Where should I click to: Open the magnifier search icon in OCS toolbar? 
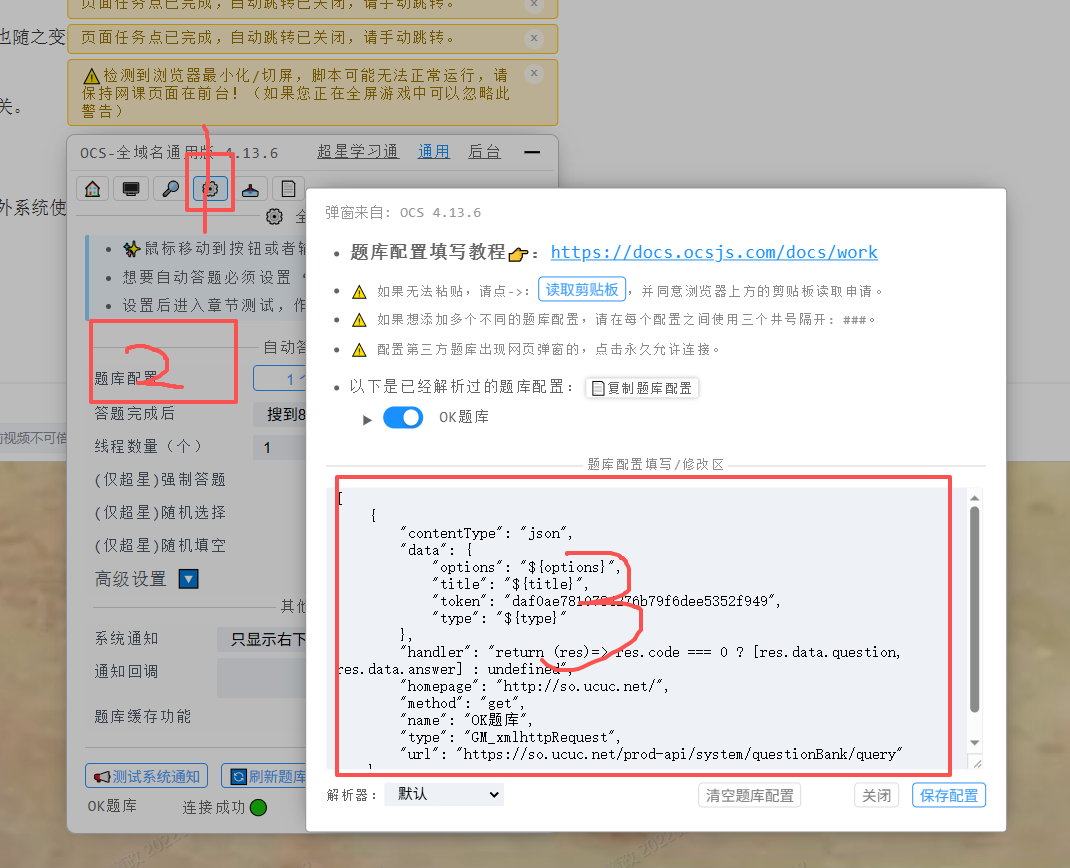(x=171, y=188)
